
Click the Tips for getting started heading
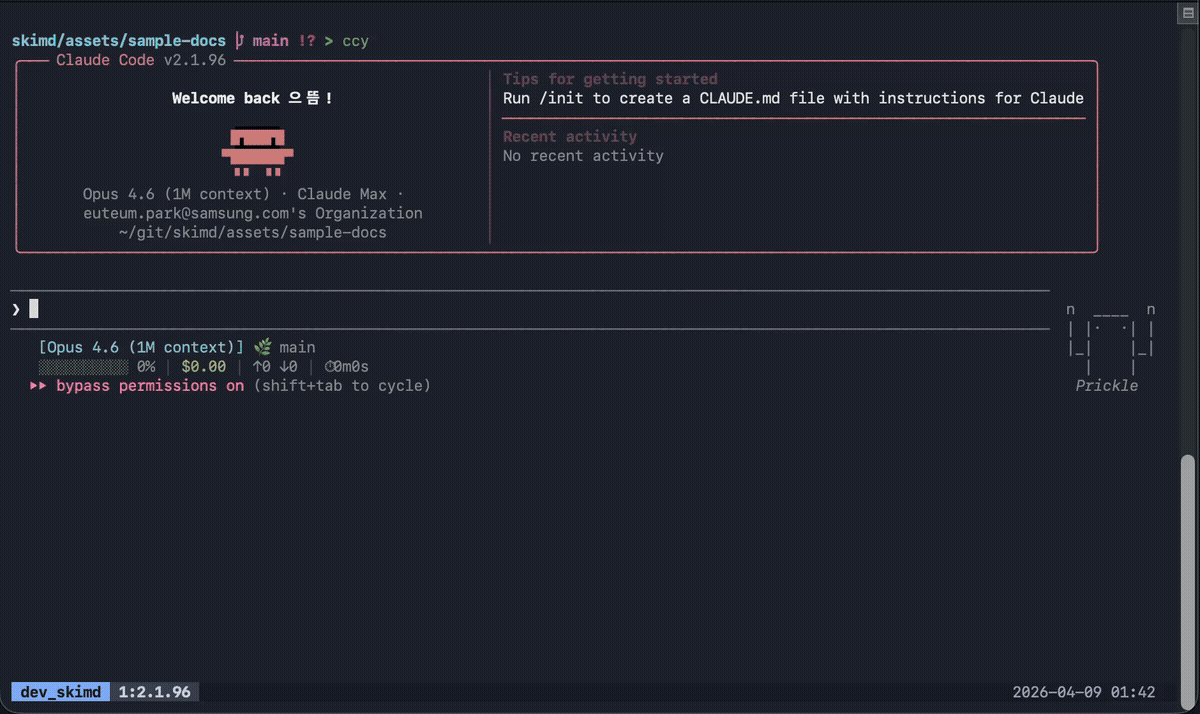pyautogui.click(x=610, y=79)
